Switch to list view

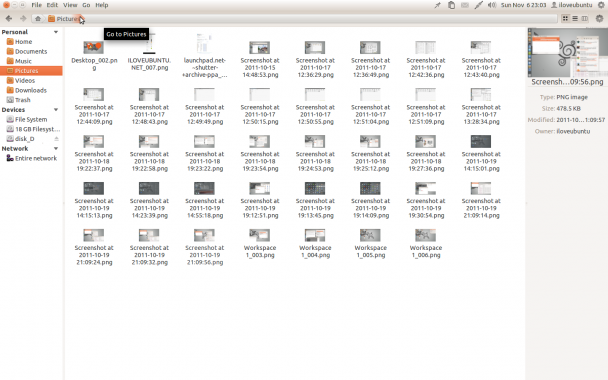coord(575,18)
